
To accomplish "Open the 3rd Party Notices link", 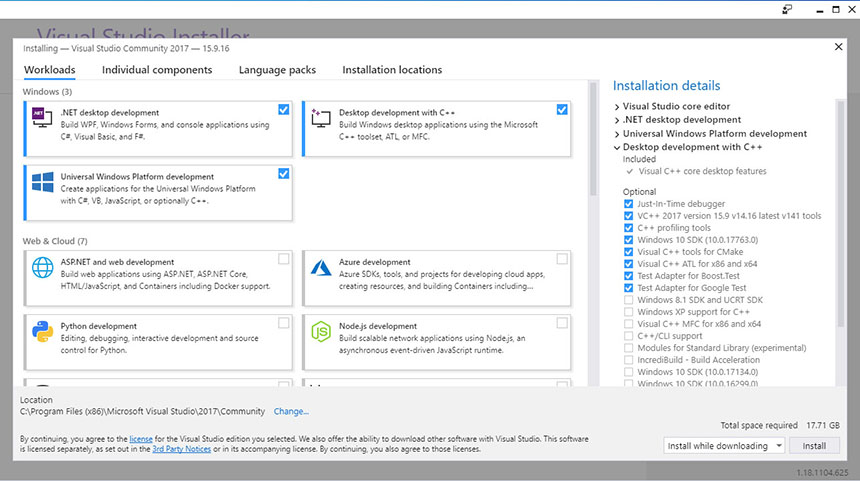I will click(x=182, y=449).
